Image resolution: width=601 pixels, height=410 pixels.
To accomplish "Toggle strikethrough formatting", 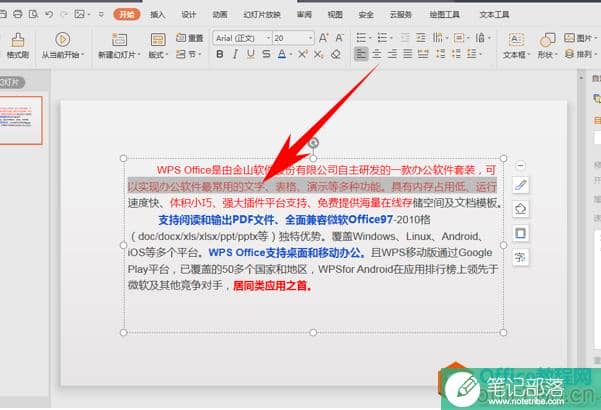I will click(266, 54).
